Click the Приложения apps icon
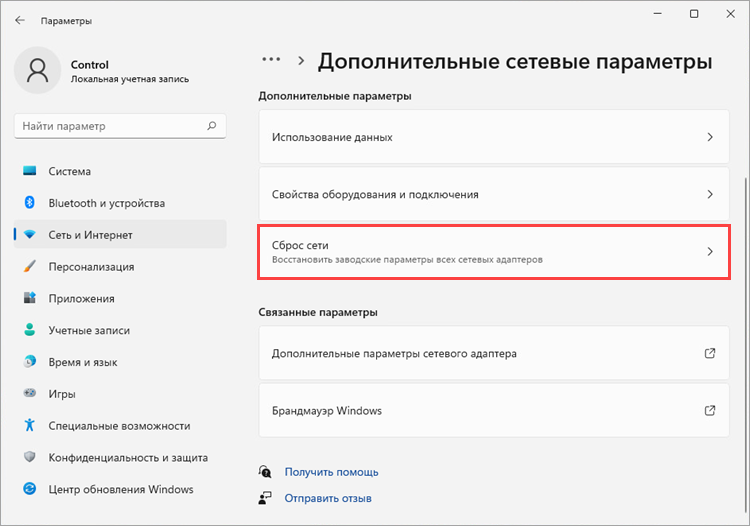The width and height of the screenshot is (750, 526). 30,298
